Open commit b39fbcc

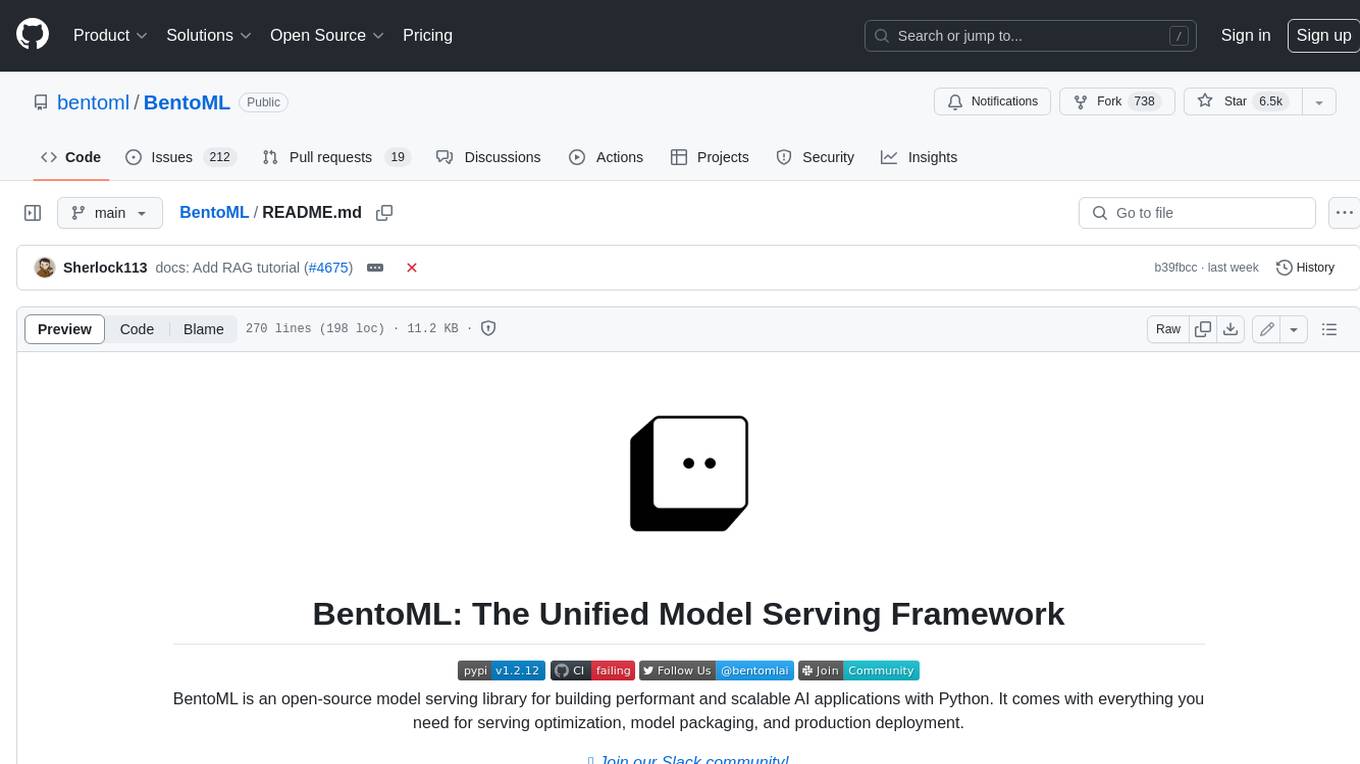pyautogui.click(x=1175, y=268)
